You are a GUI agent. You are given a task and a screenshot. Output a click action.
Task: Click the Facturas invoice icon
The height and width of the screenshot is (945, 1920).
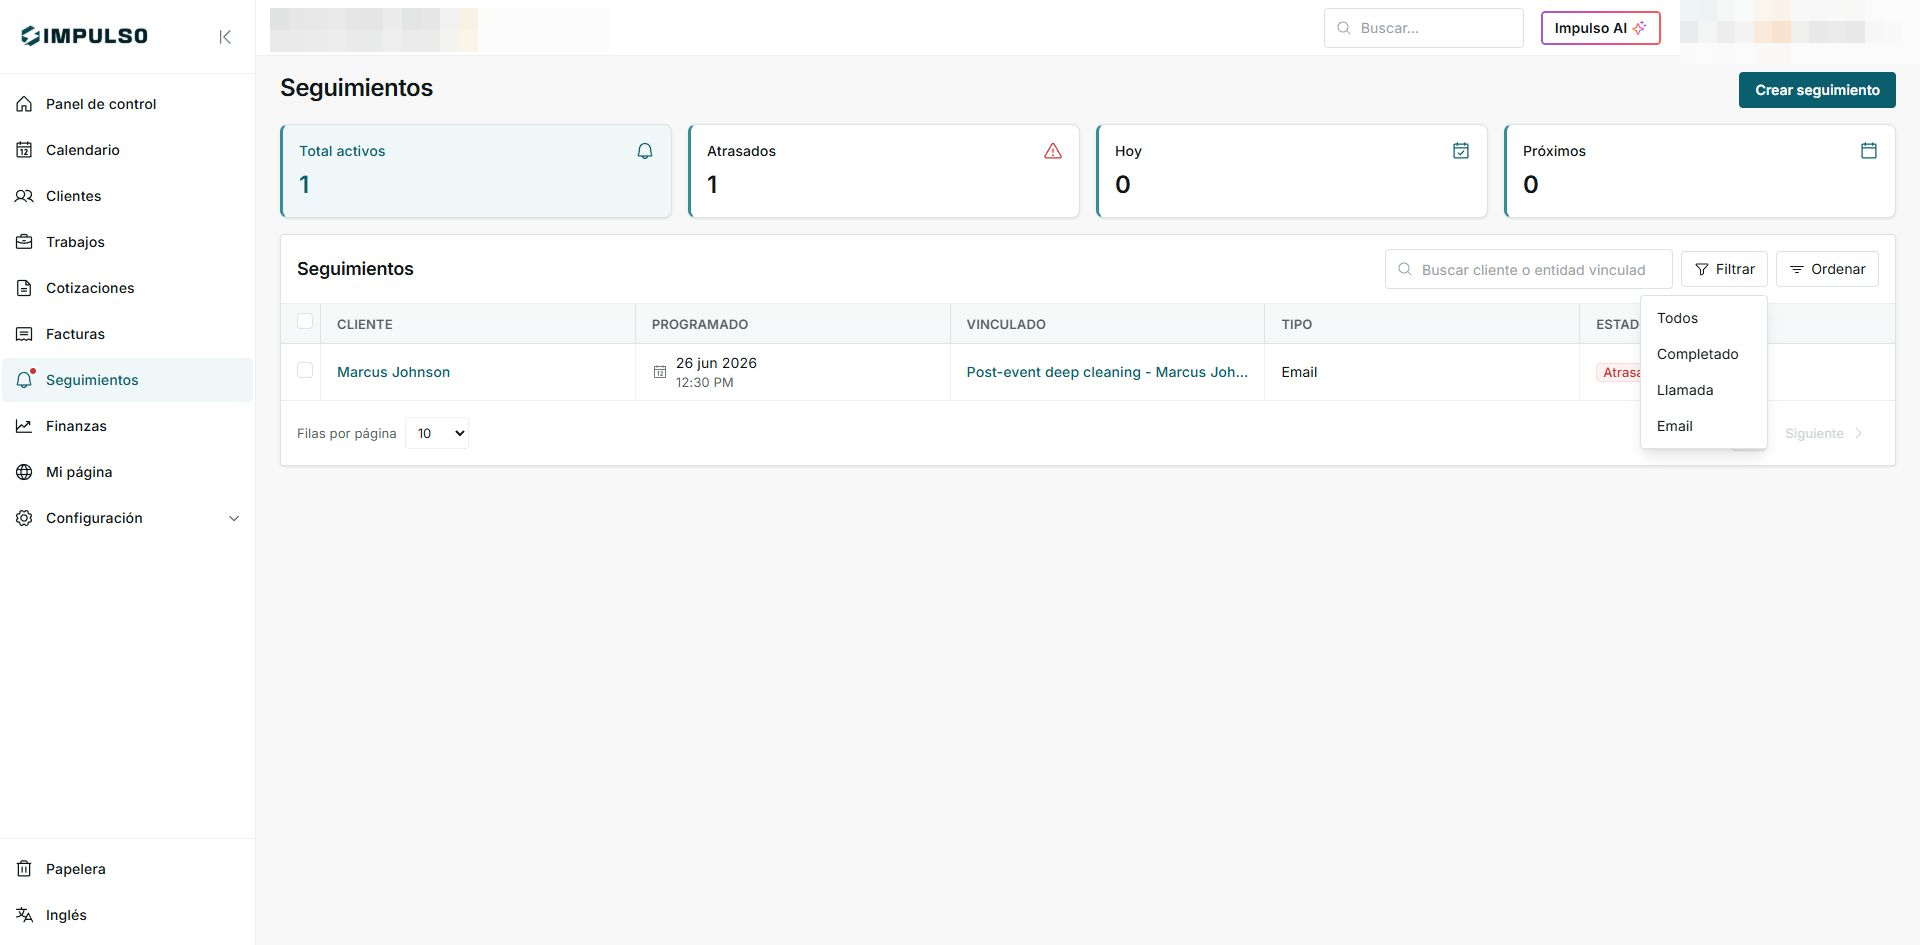[x=24, y=334]
